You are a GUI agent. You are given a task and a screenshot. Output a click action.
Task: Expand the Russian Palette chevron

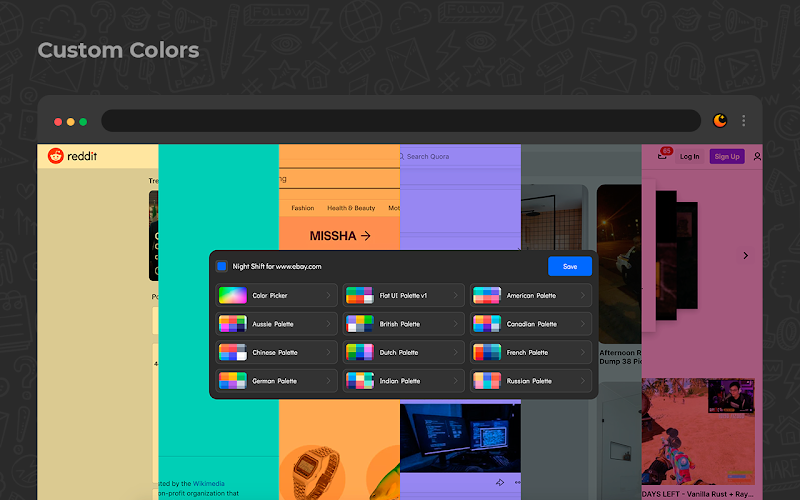[x=582, y=381]
